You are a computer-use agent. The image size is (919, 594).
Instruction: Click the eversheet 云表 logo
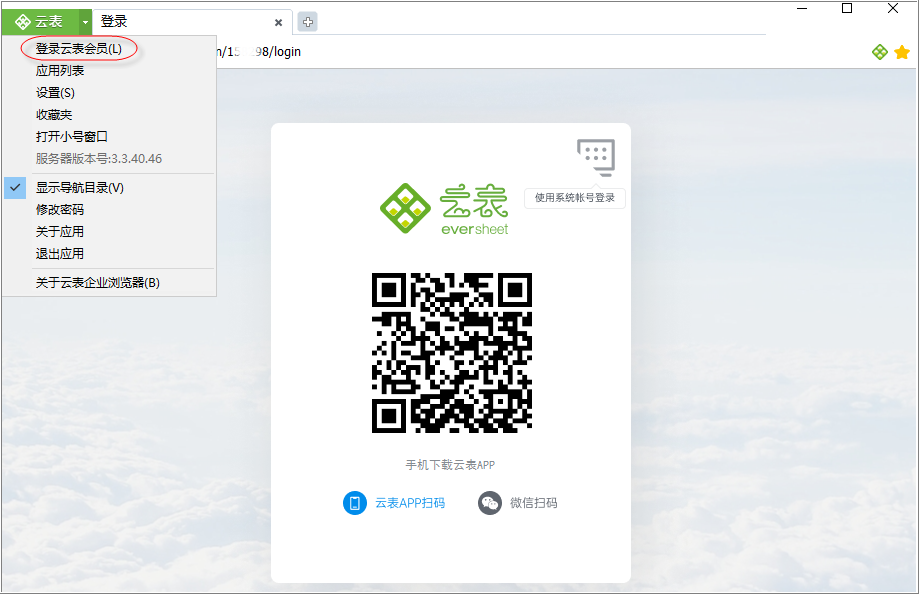click(x=444, y=209)
